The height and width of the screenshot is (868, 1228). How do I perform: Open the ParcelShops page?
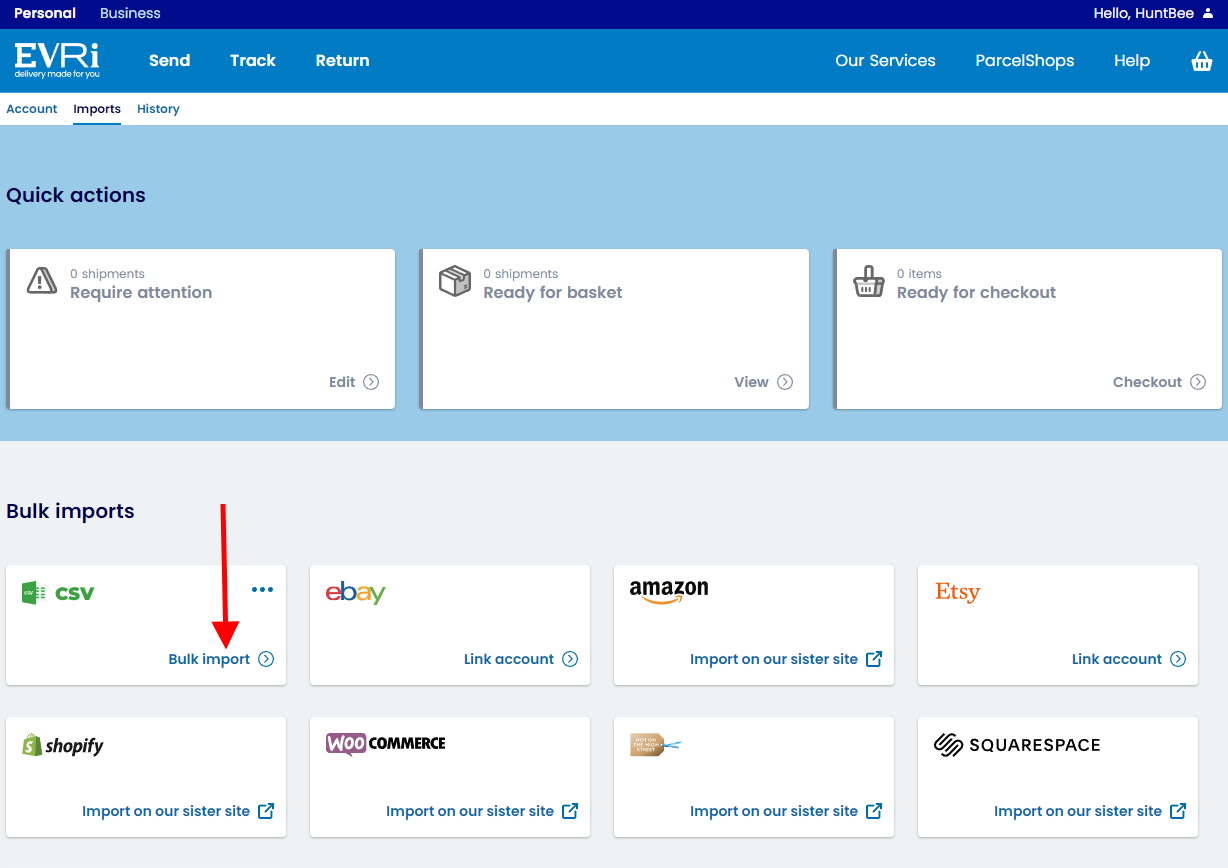[x=1025, y=61]
